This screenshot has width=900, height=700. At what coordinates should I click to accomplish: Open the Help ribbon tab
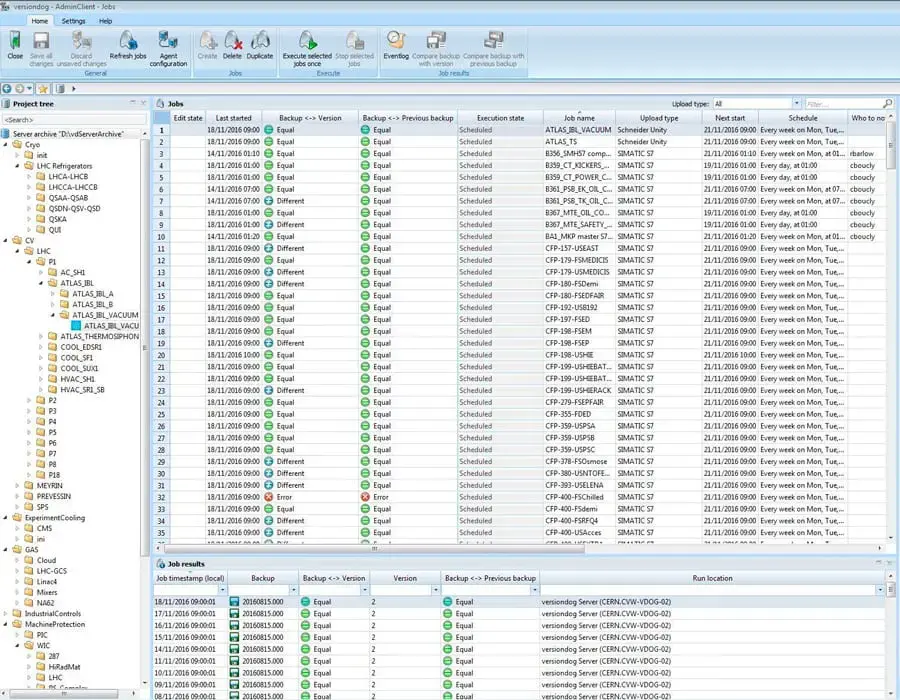[106, 21]
